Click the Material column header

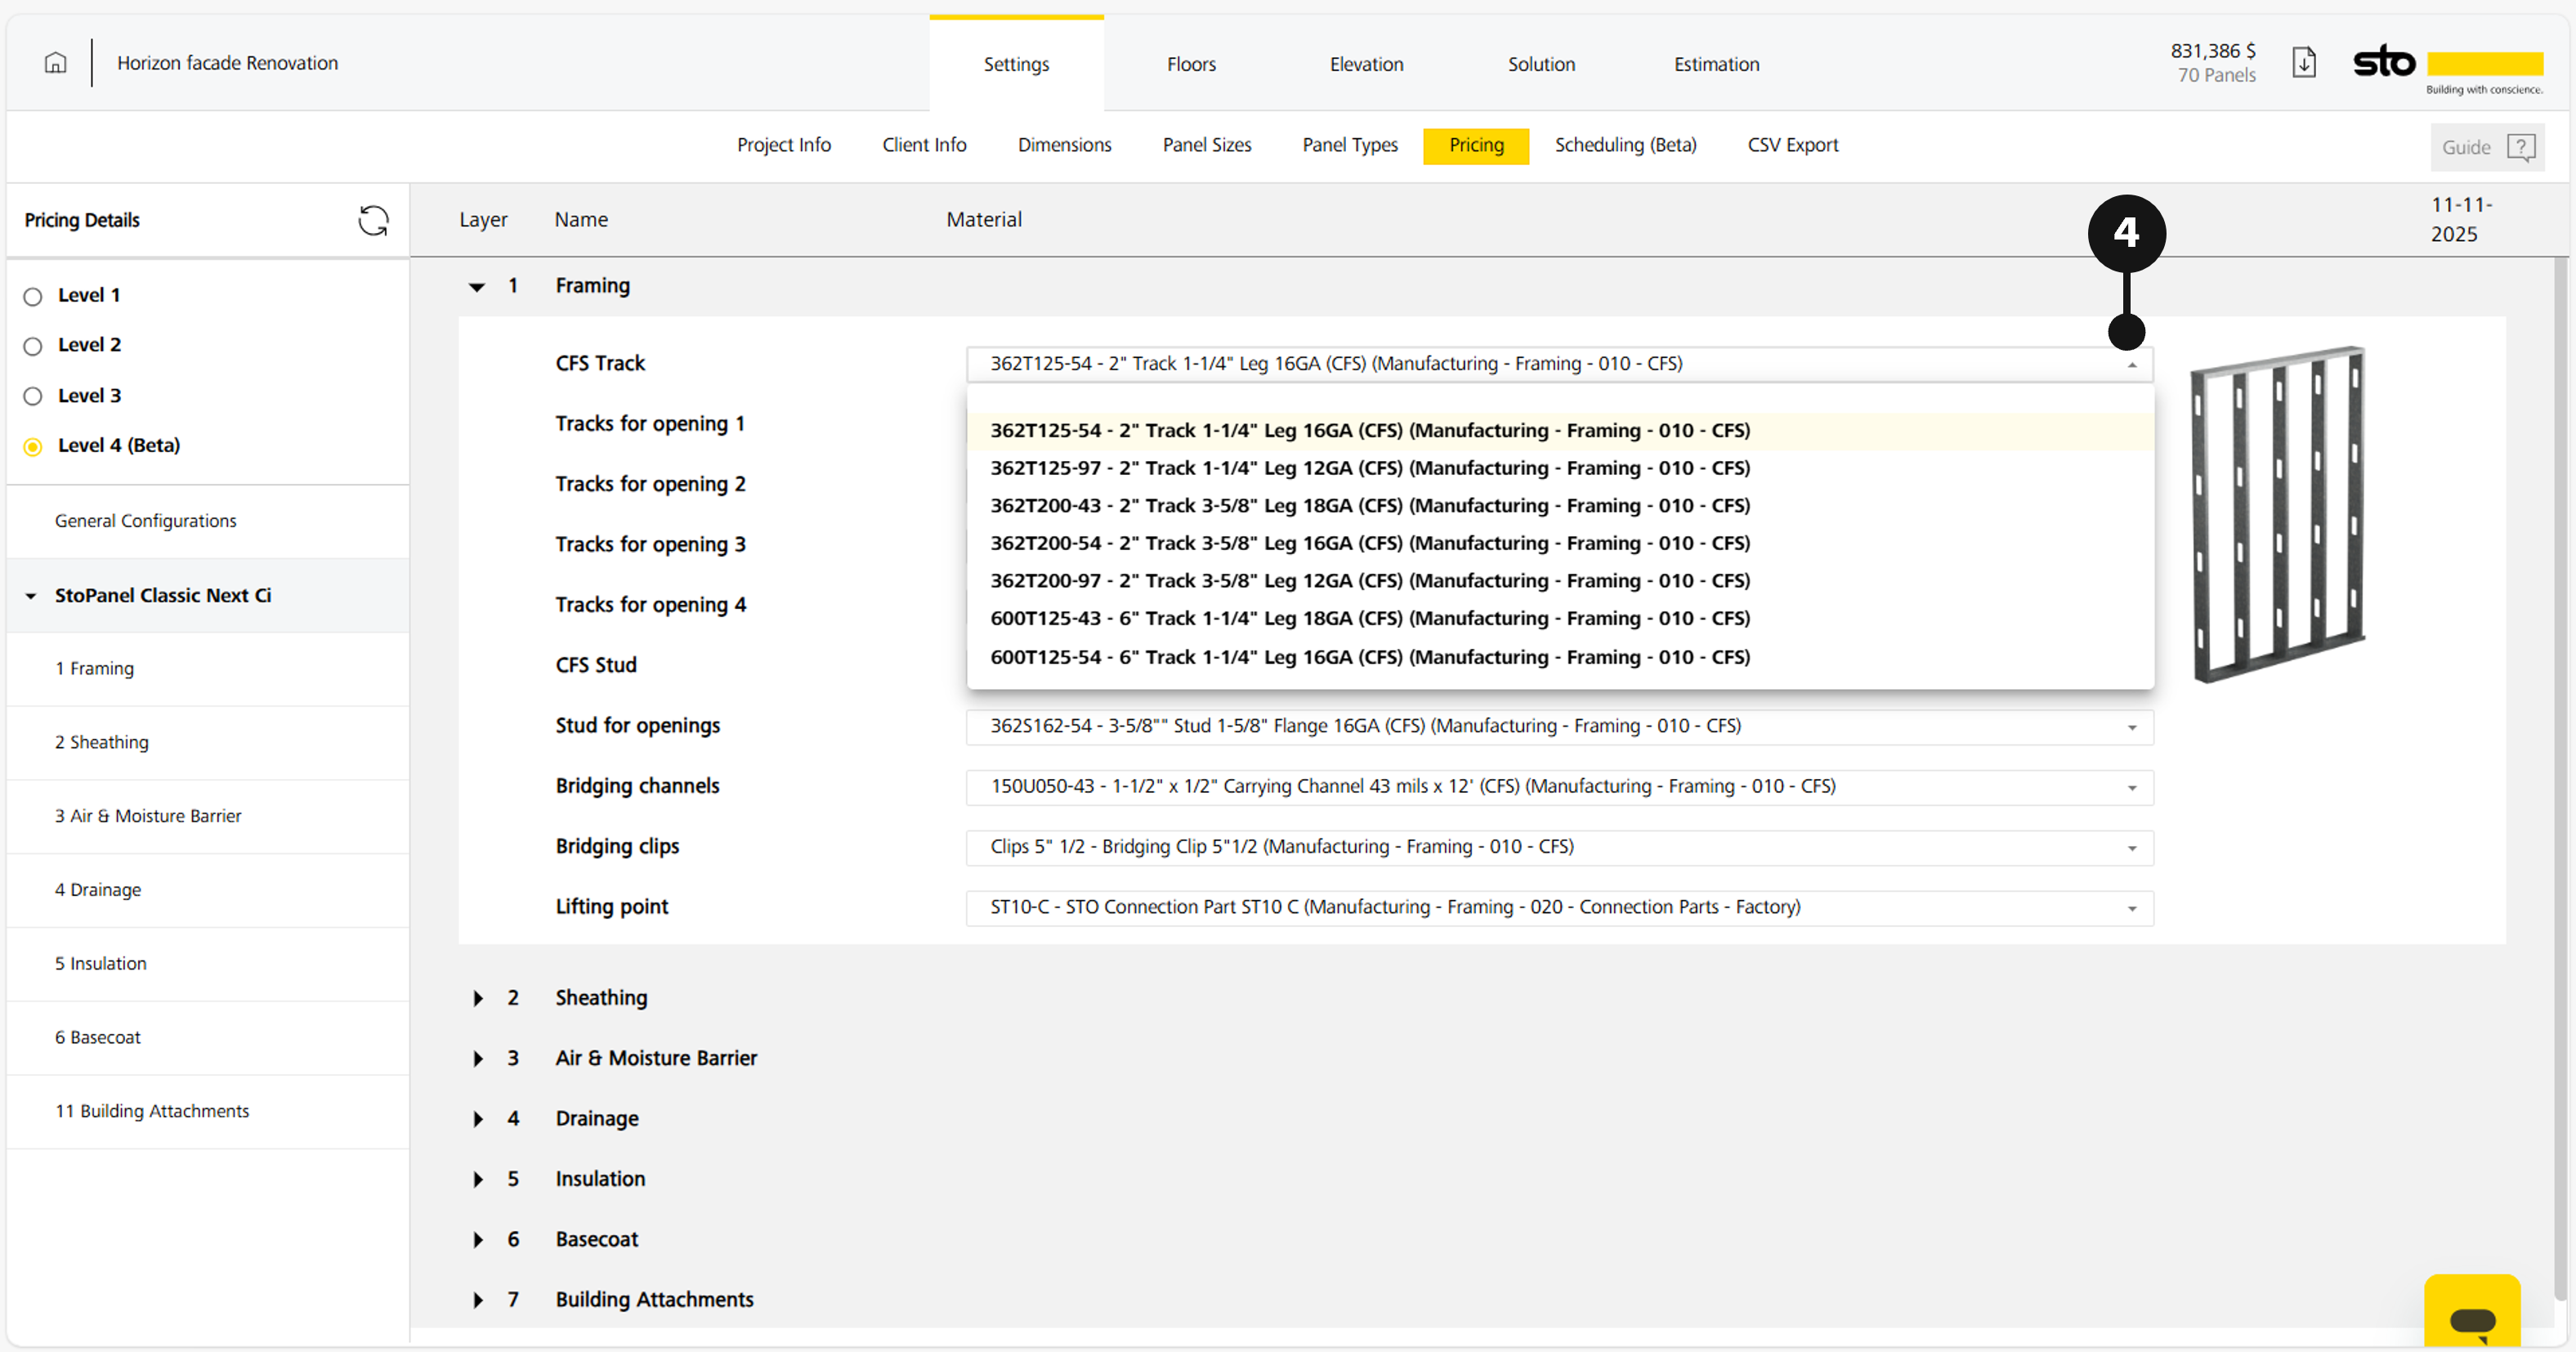[x=984, y=220]
